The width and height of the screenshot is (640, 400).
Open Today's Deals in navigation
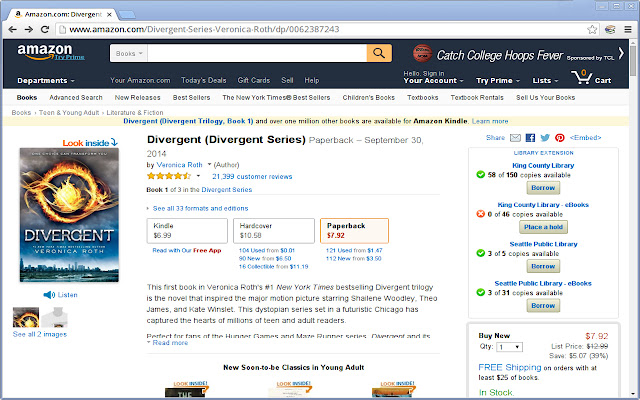point(204,80)
